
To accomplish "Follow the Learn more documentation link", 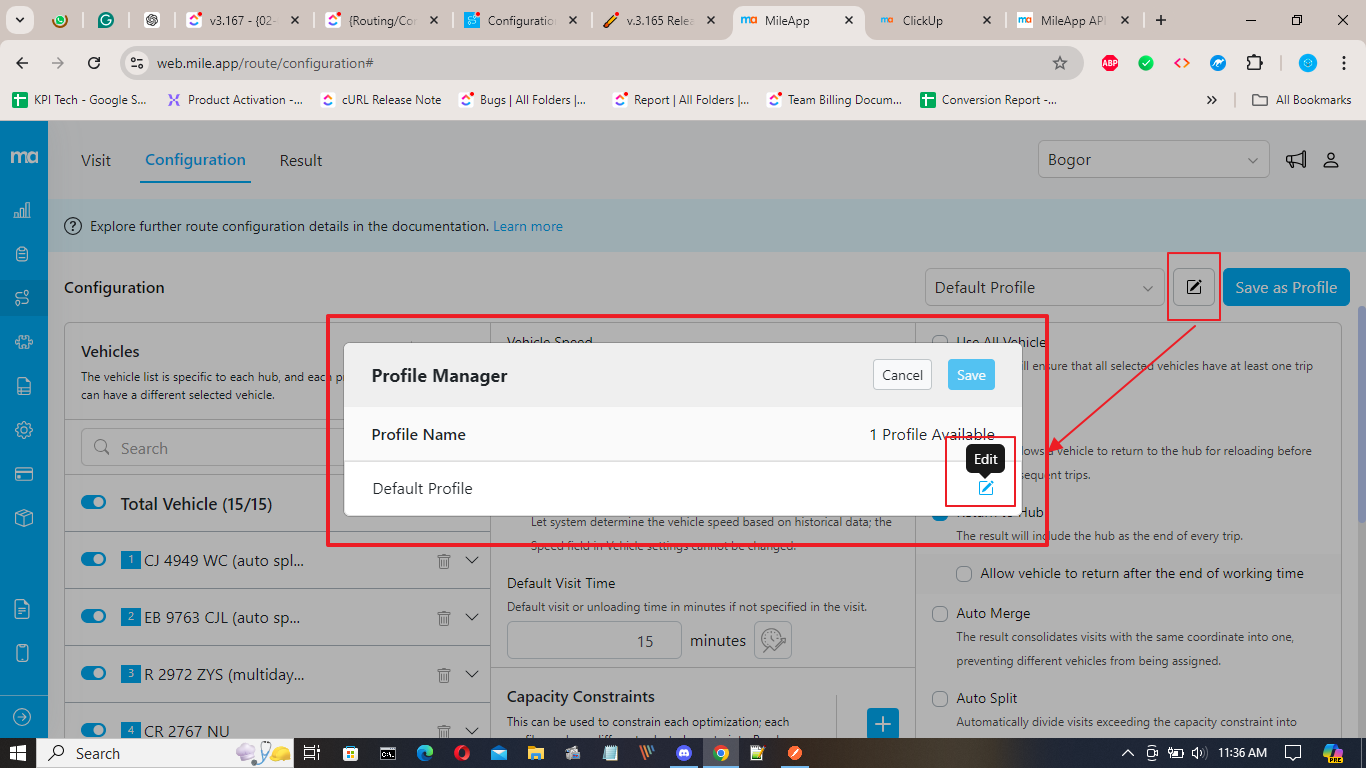I will click(528, 227).
